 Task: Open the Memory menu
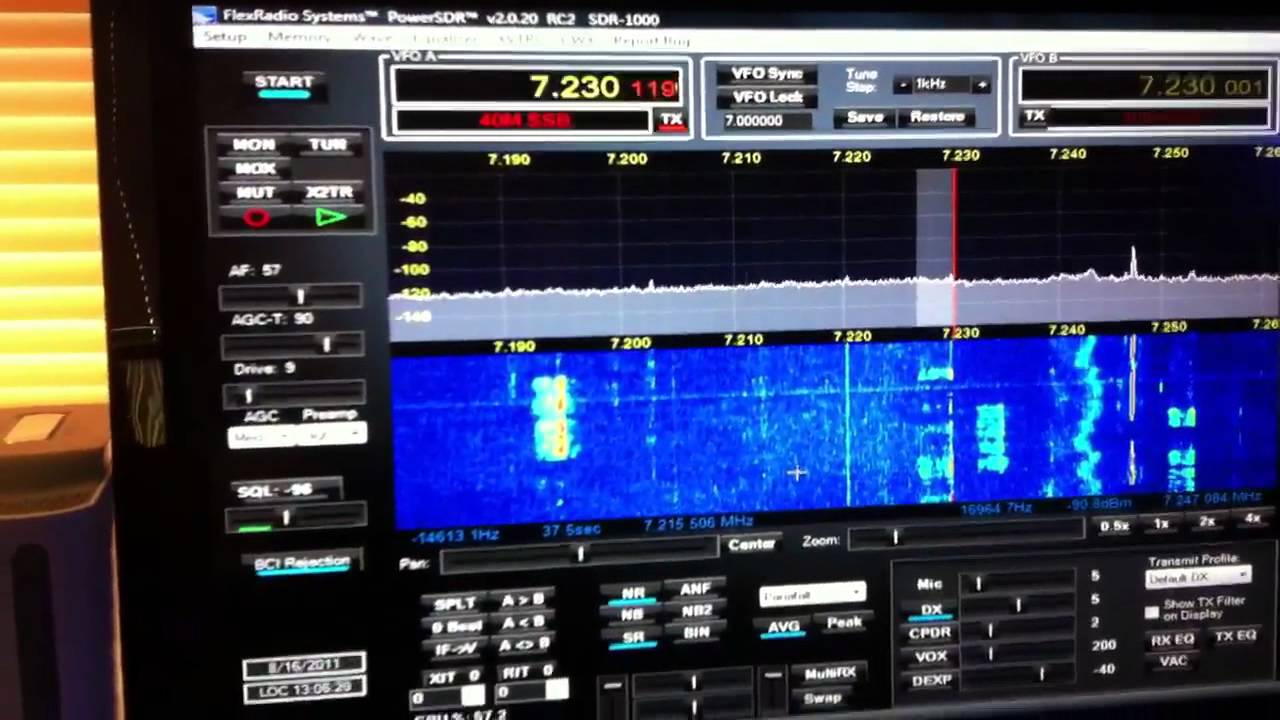pyautogui.click(x=298, y=38)
